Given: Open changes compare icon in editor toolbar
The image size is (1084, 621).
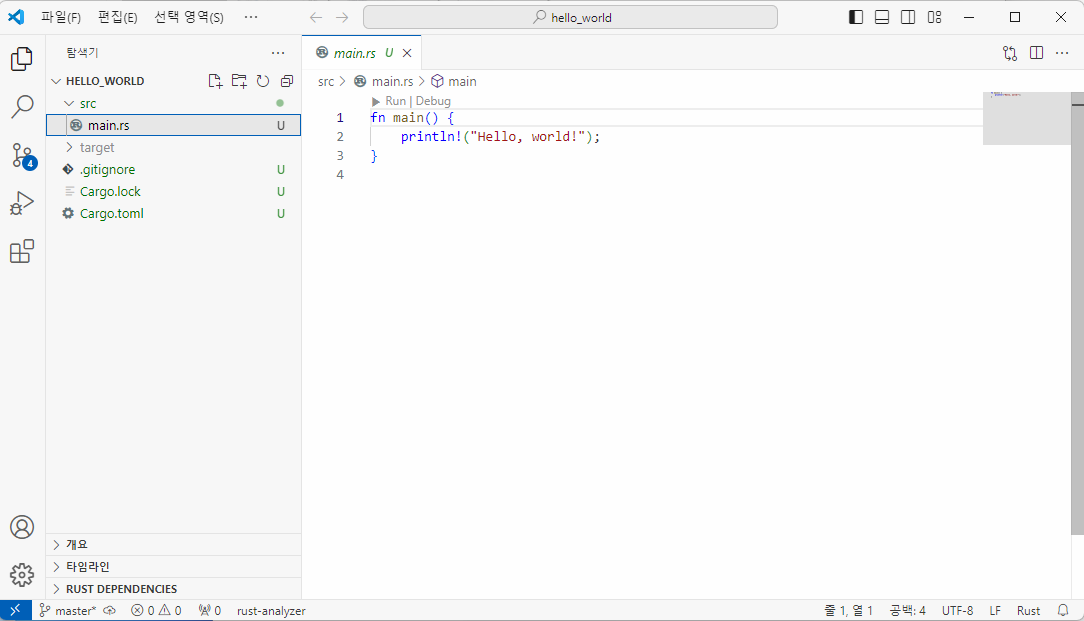Looking at the screenshot, I should 1010,53.
